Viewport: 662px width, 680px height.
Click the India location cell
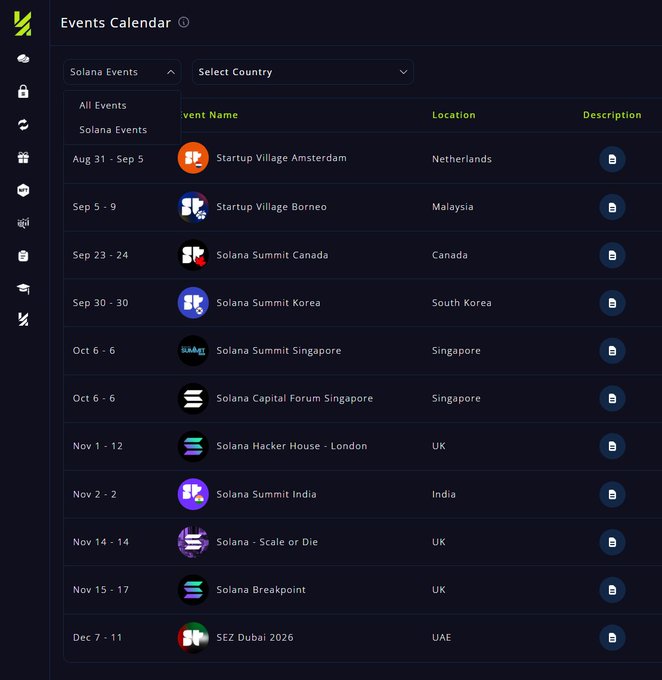[444, 494]
